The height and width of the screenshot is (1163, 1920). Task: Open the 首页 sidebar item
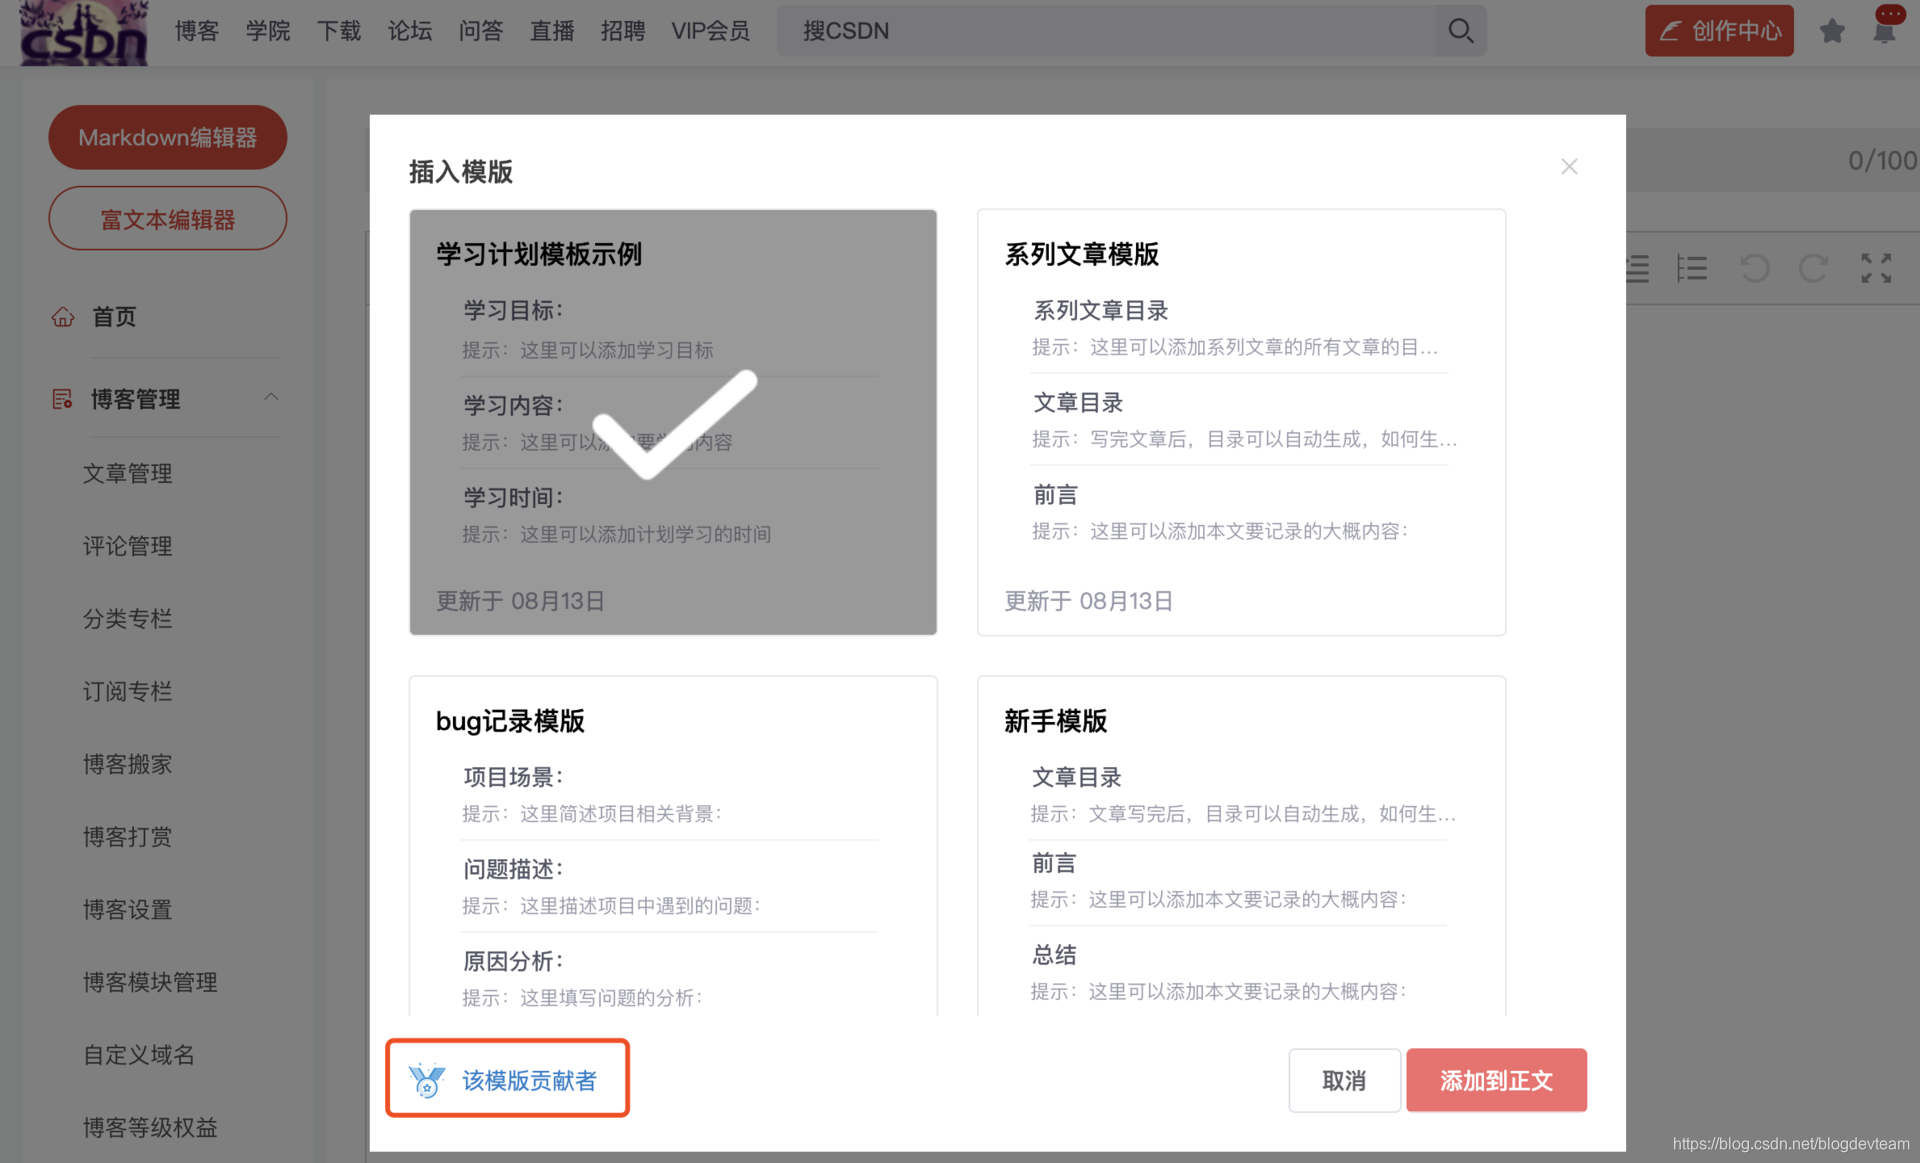click(114, 317)
